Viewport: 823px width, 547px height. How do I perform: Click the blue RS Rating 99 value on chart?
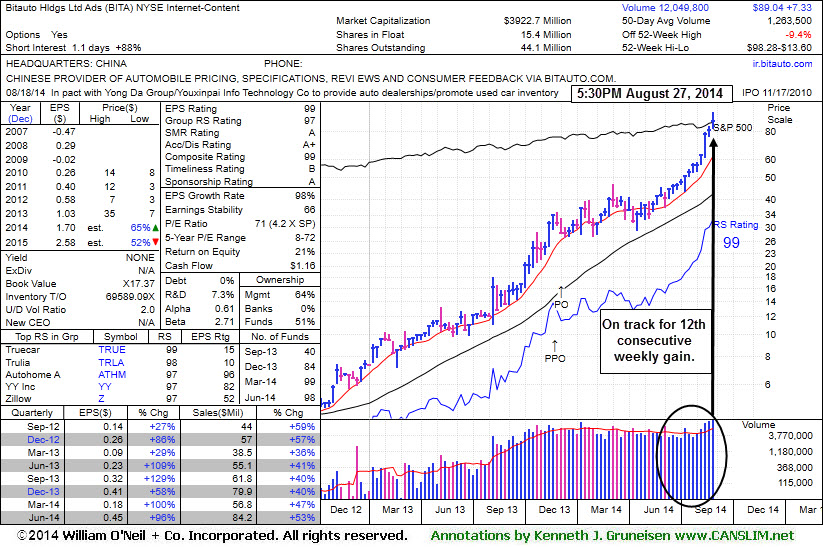click(x=731, y=243)
